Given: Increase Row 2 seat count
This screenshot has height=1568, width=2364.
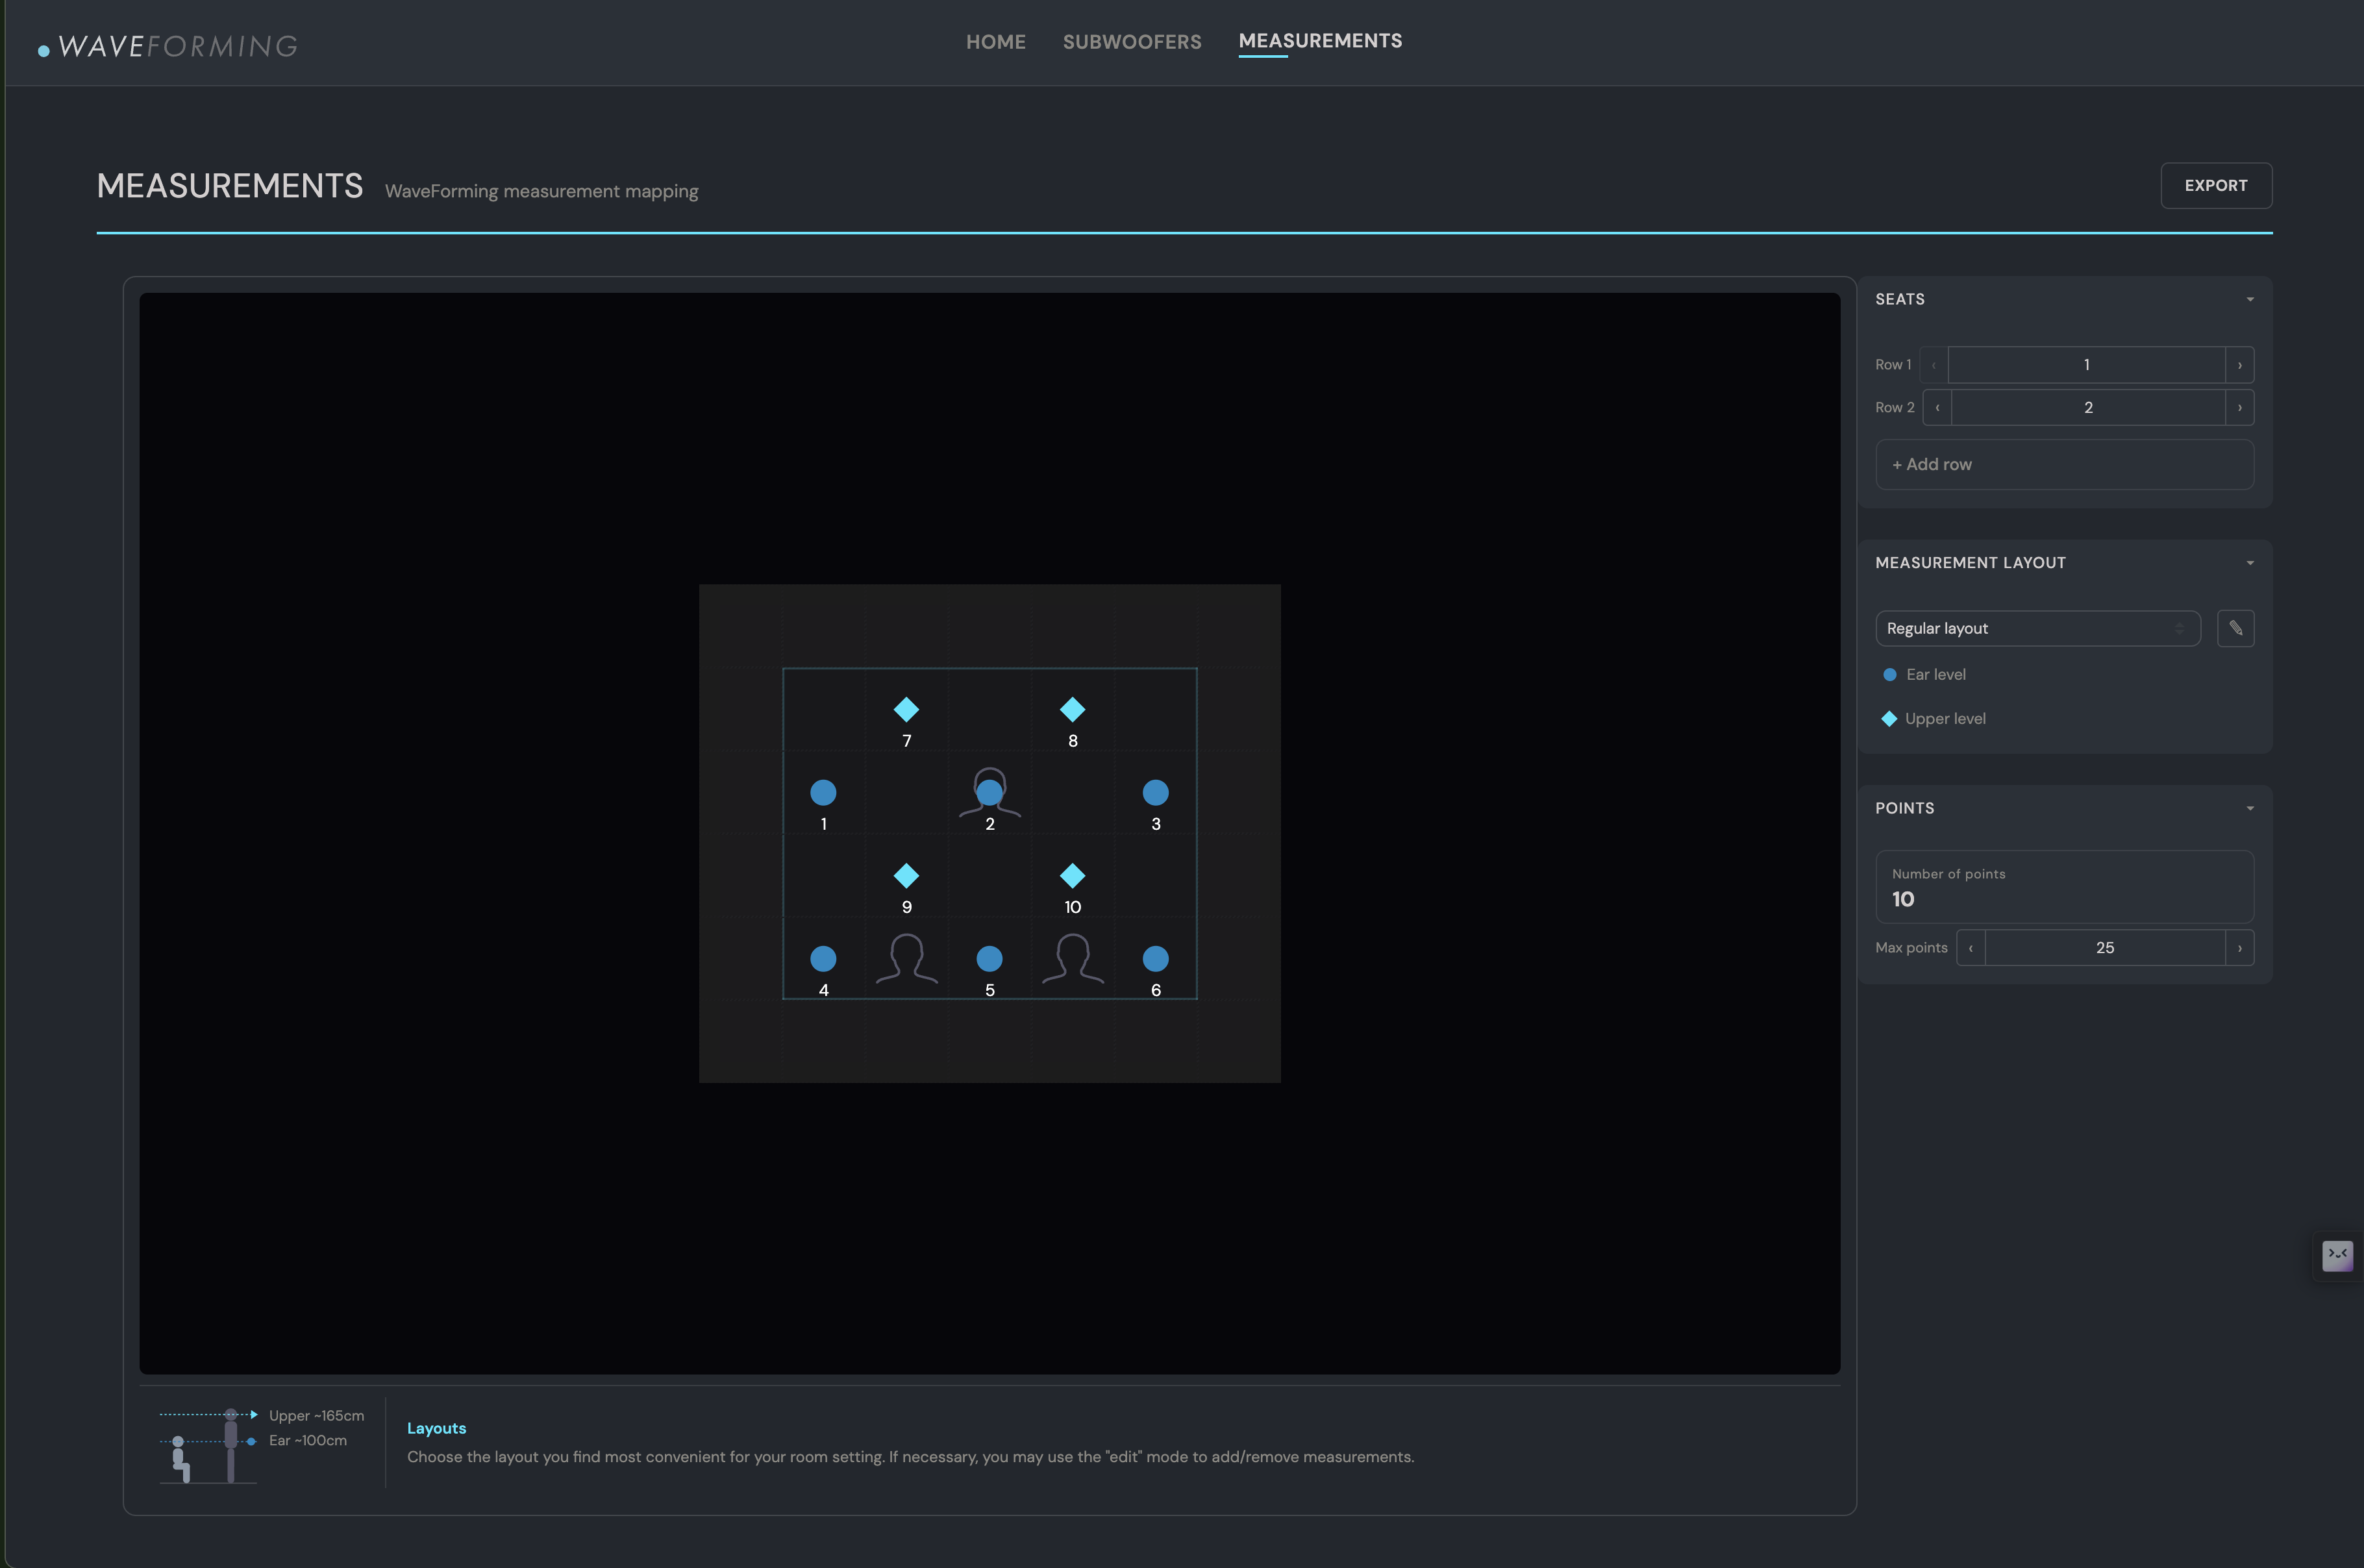Looking at the screenshot, I should [2239, 408].
